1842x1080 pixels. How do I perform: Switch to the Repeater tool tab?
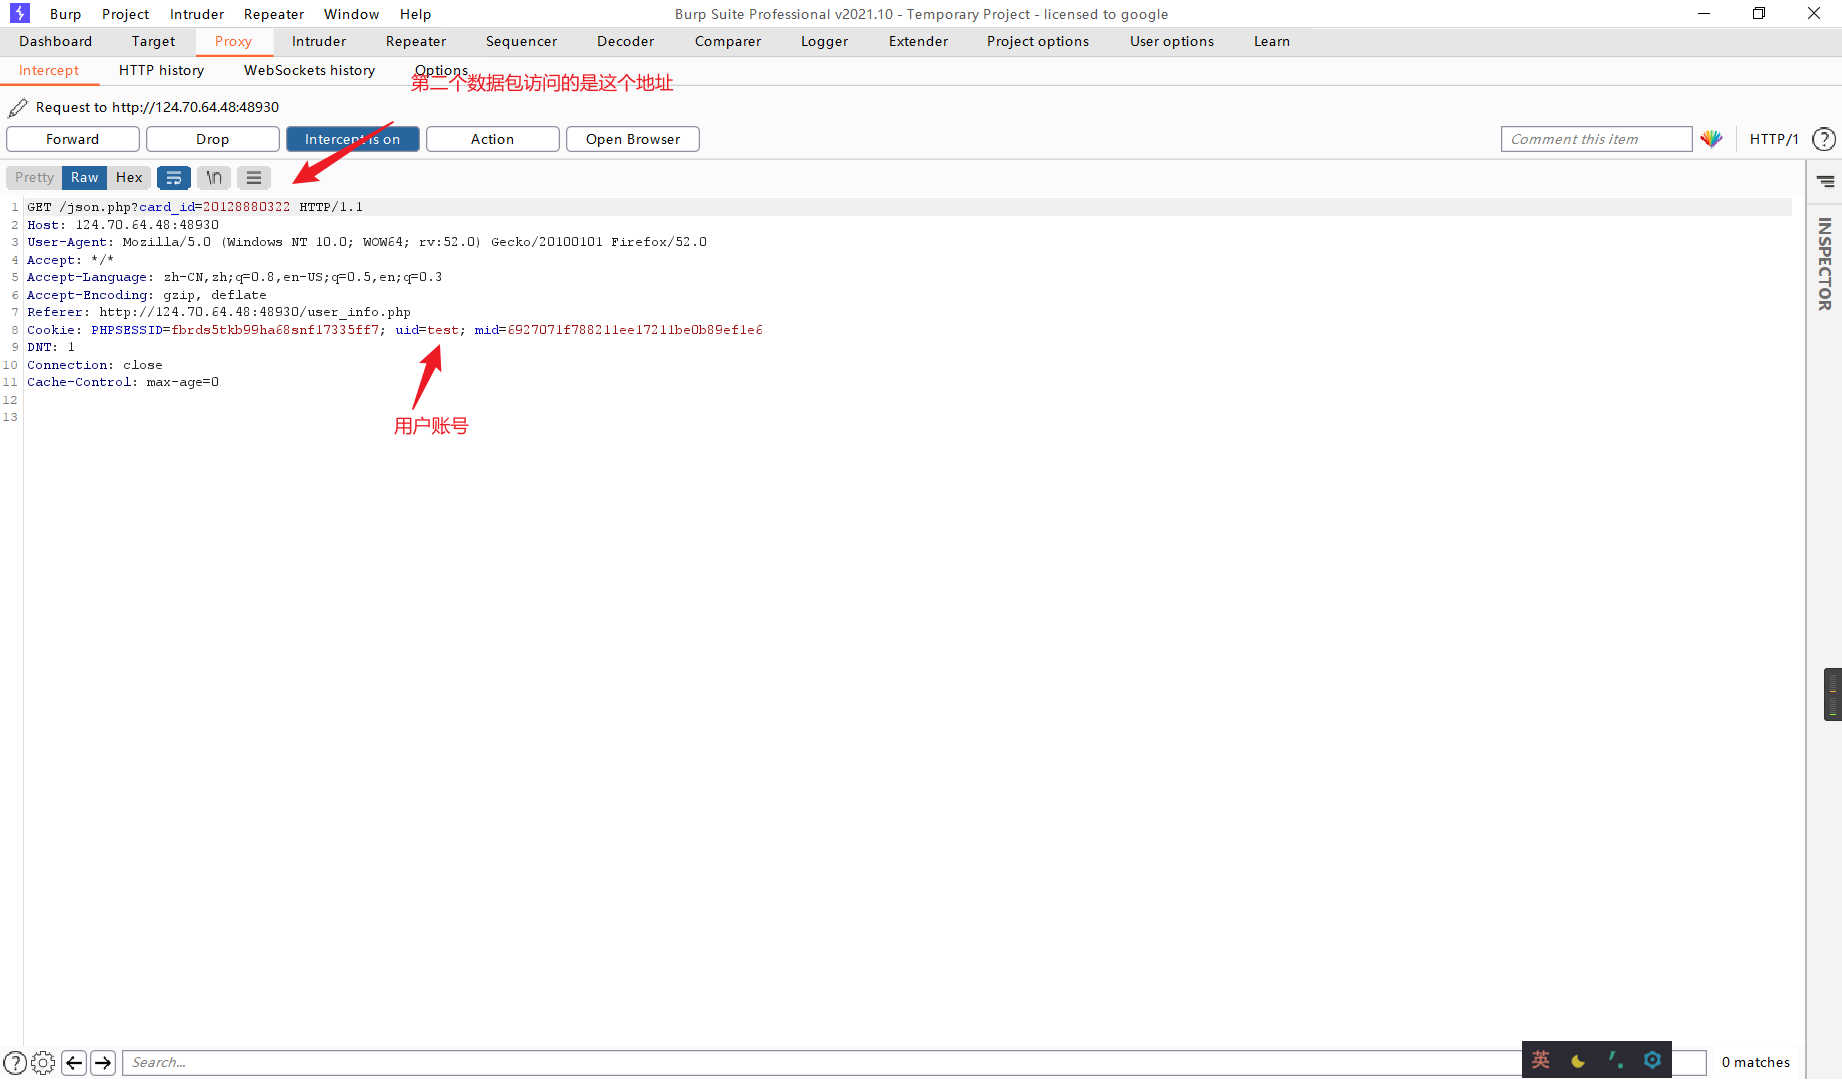click(x=416, y=41)
